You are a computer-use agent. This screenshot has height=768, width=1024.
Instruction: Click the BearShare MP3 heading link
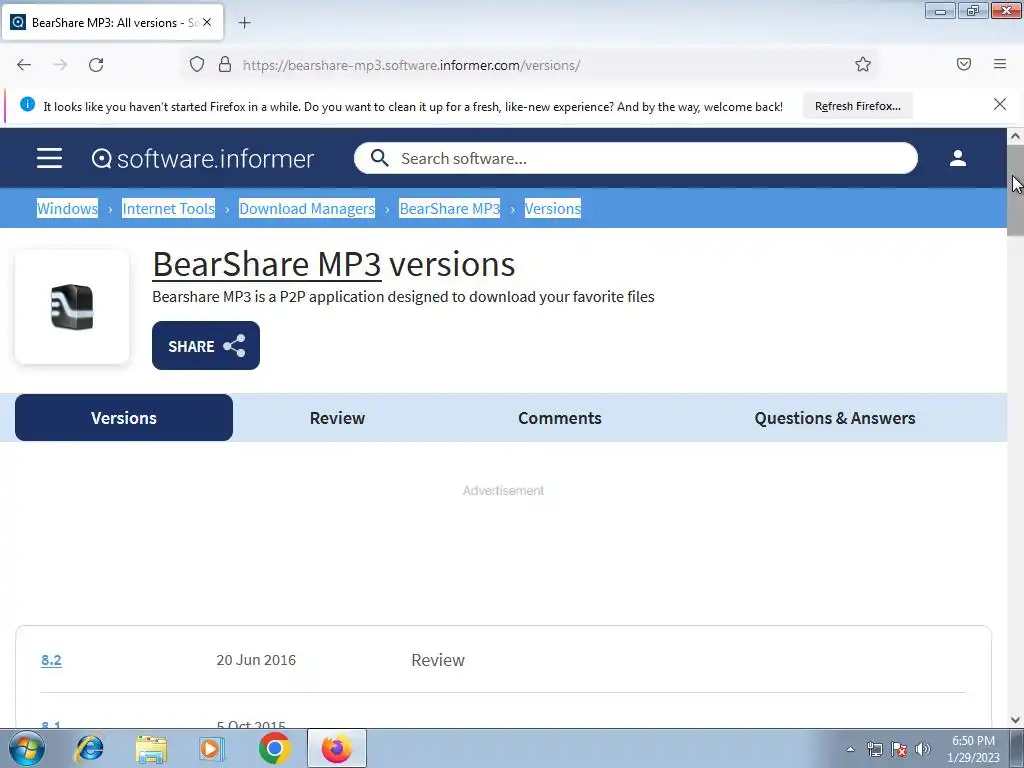pos(266,264)
